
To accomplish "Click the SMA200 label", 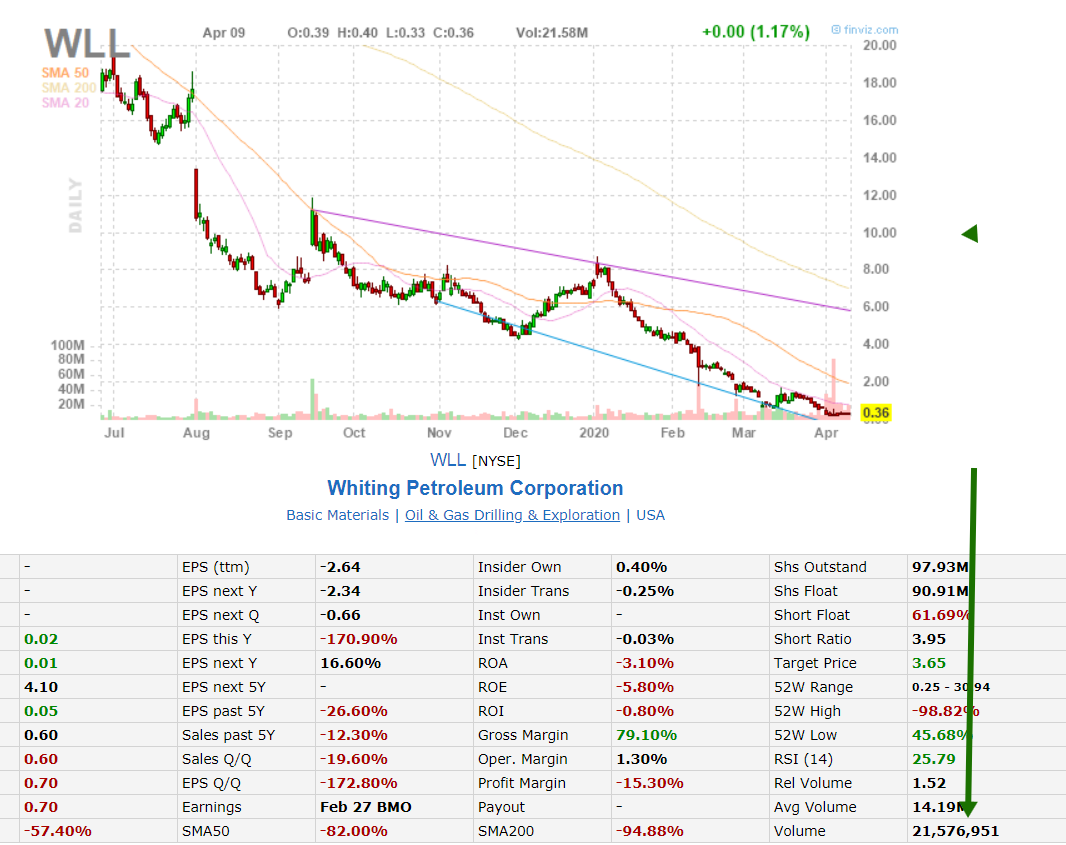I will [x=506, y=831].
